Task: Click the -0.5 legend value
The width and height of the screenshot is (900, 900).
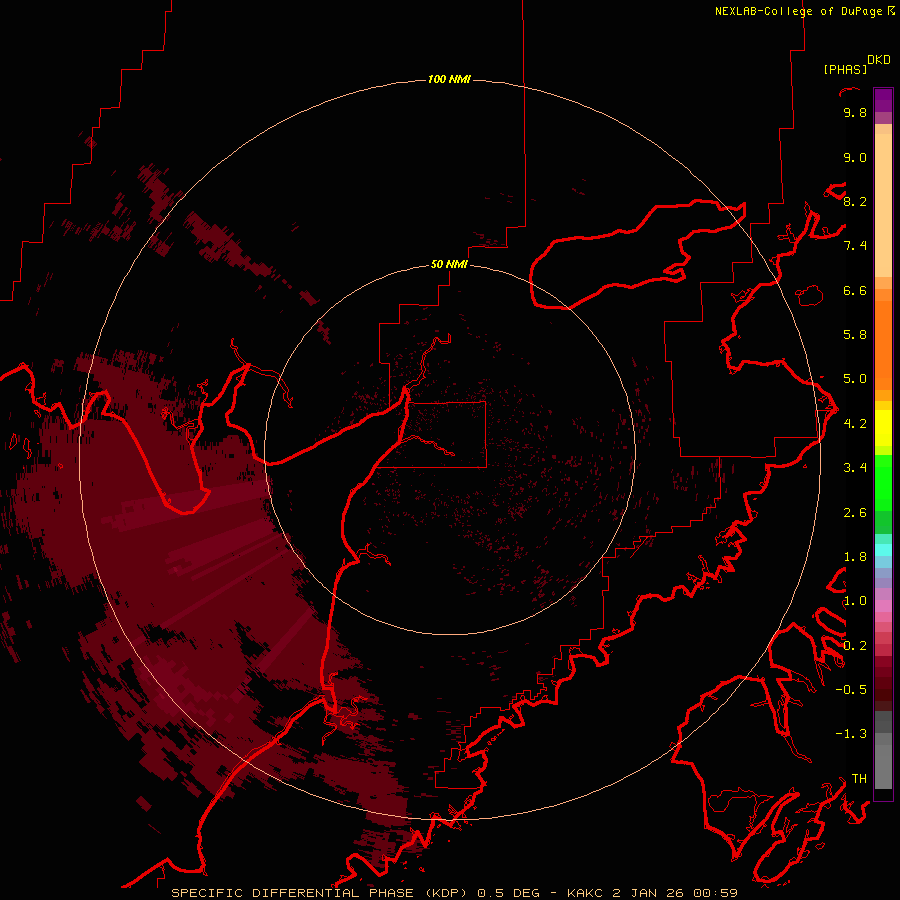Action: pos(851,690)
